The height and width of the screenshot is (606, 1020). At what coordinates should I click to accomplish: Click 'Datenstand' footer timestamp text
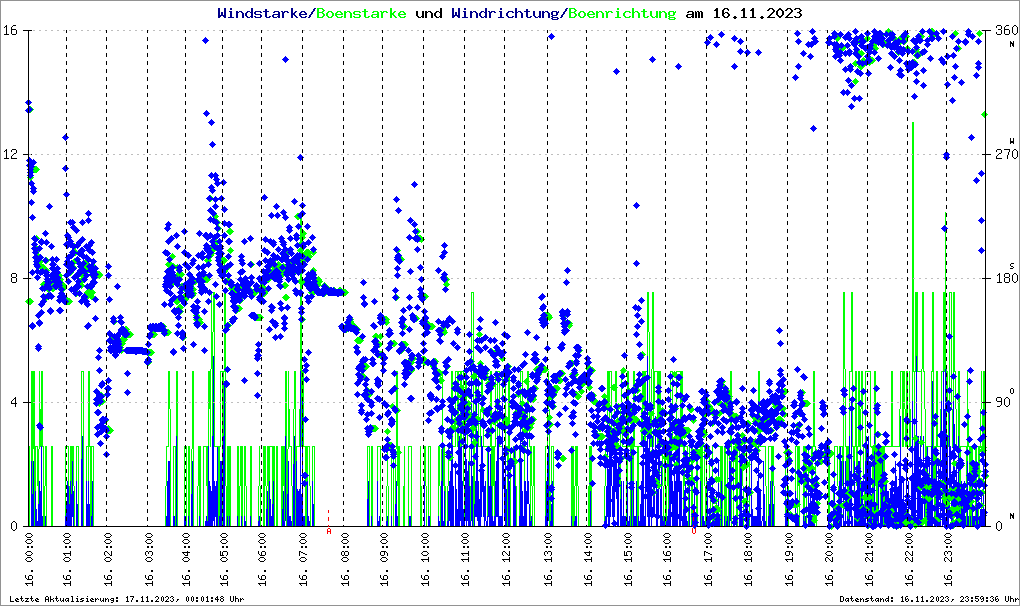tap(929, 599)
